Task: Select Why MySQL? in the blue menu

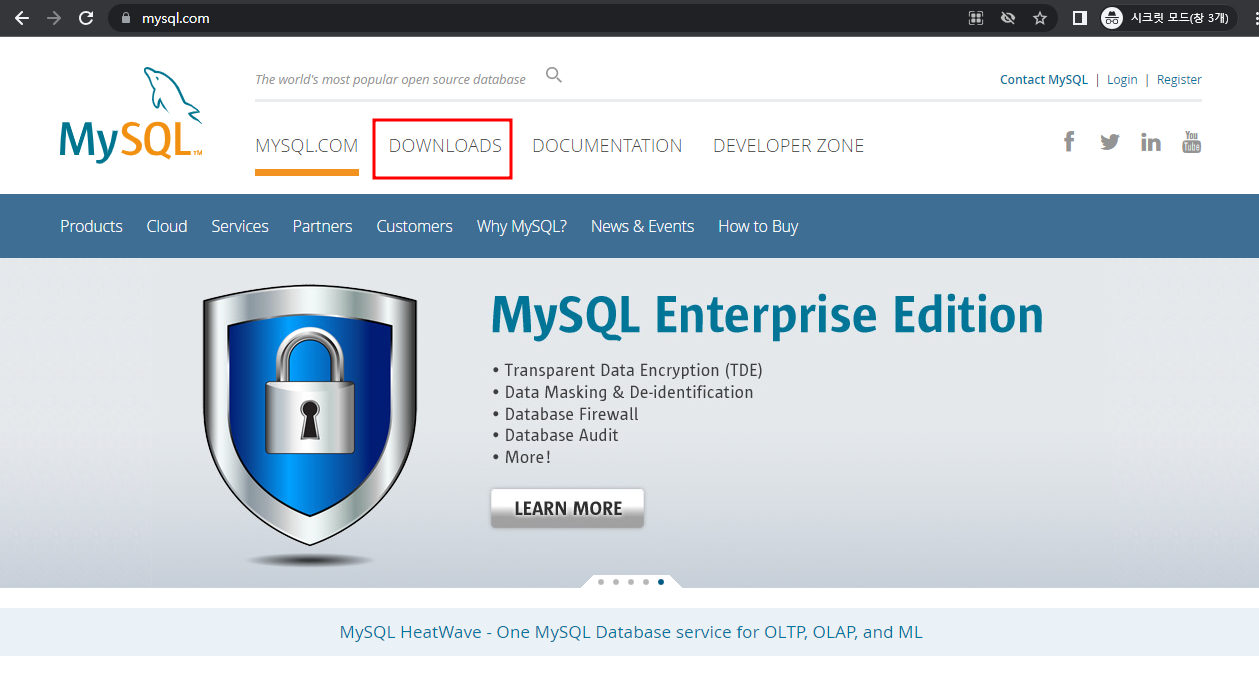Action: pos(522,226)
